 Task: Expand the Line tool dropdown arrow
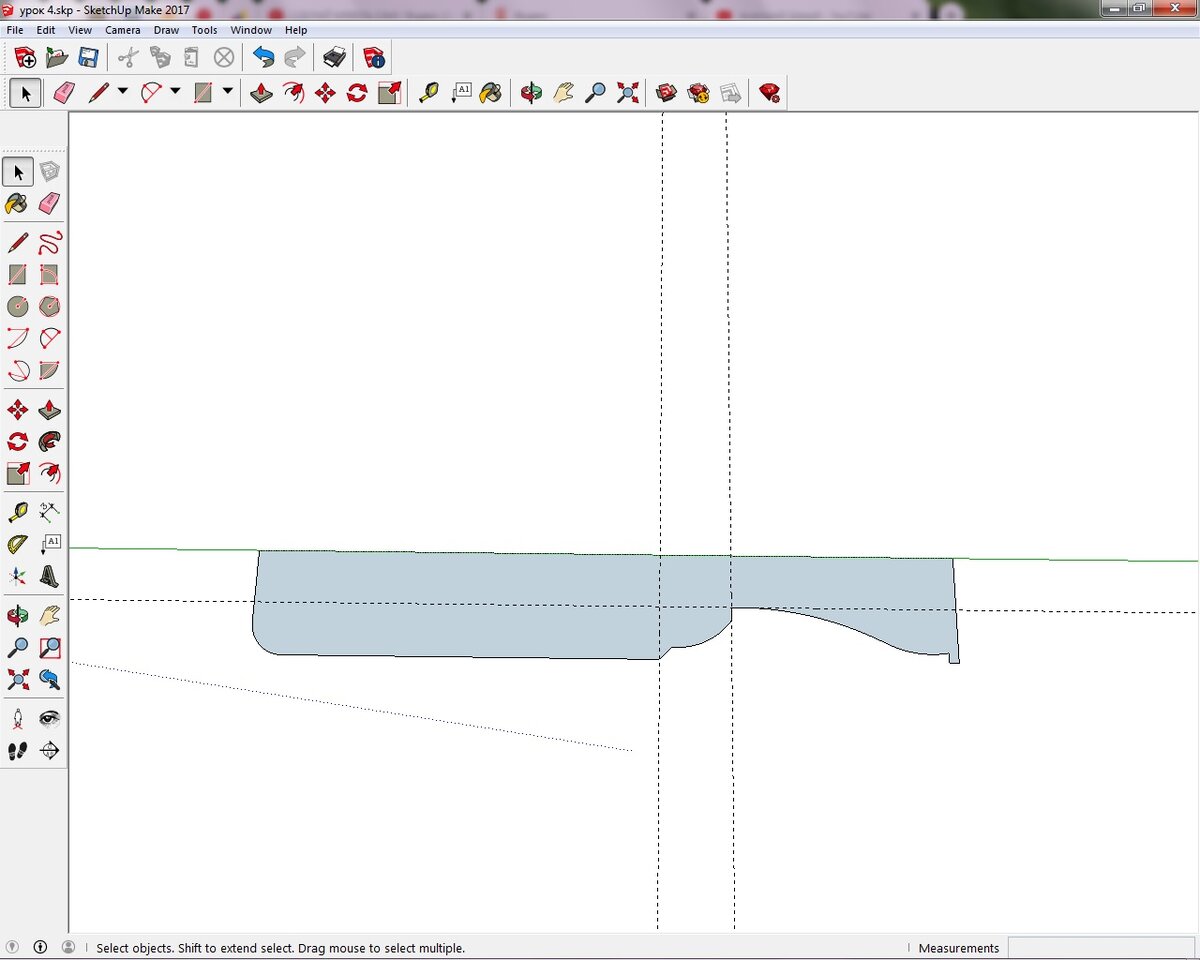[123, 92]
